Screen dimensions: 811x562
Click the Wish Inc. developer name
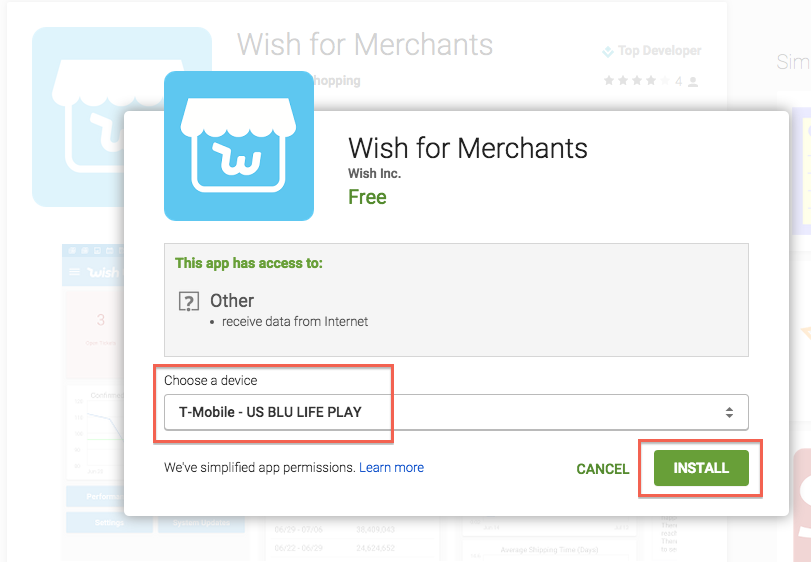(x=374, y=174)
